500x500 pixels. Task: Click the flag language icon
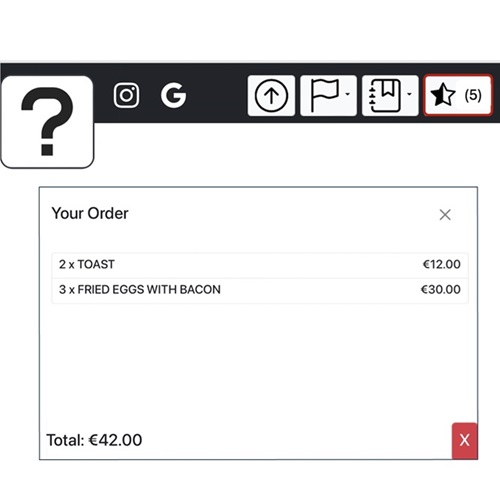[x=325, y=95]
